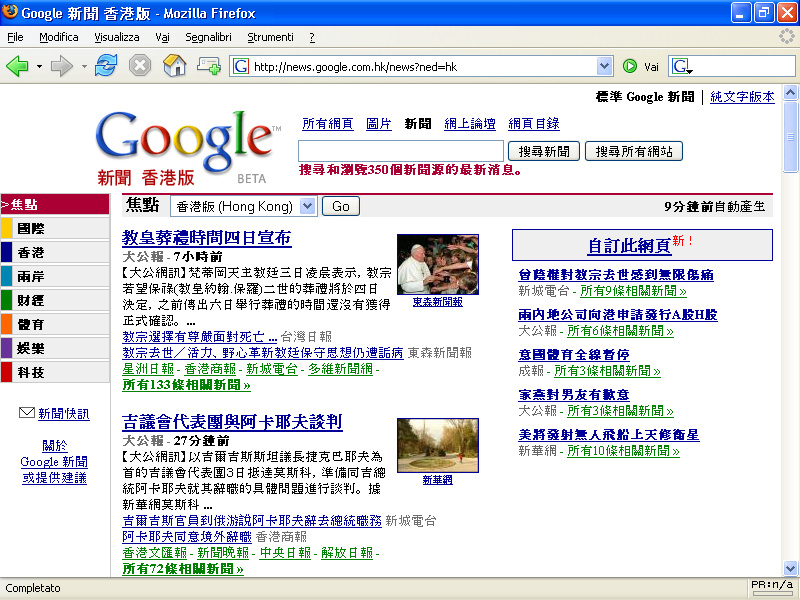Open the back history dropdown arrow
Screen dimensions: 800x600
[x=39, y=66]
